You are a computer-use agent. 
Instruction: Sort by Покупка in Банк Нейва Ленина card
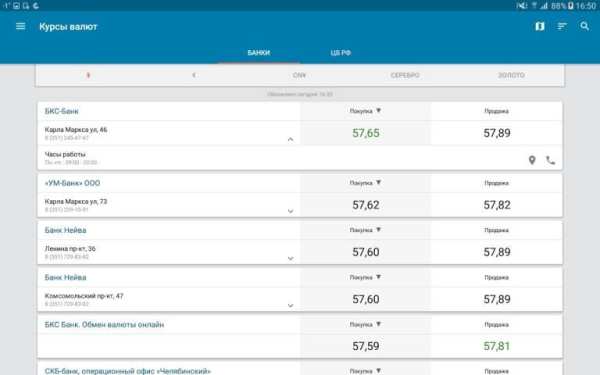(x=365, y=230)
